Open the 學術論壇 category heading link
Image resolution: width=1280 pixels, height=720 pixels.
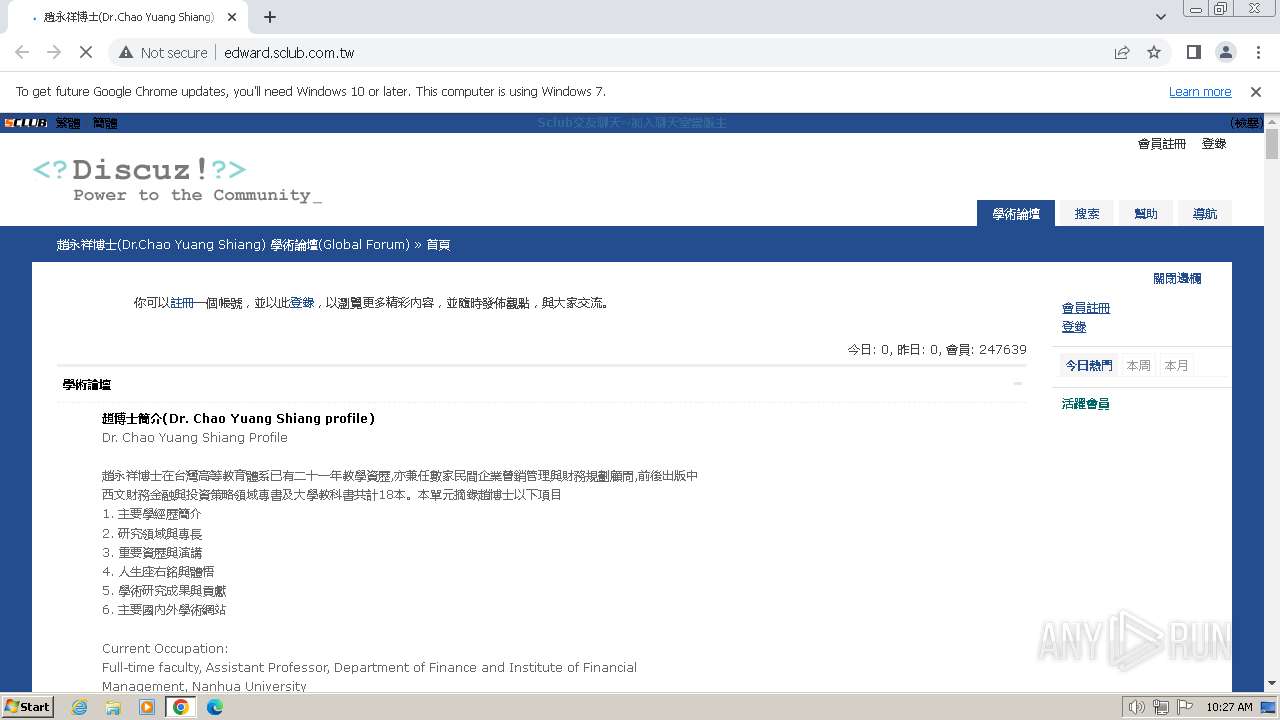click(87, 384)
